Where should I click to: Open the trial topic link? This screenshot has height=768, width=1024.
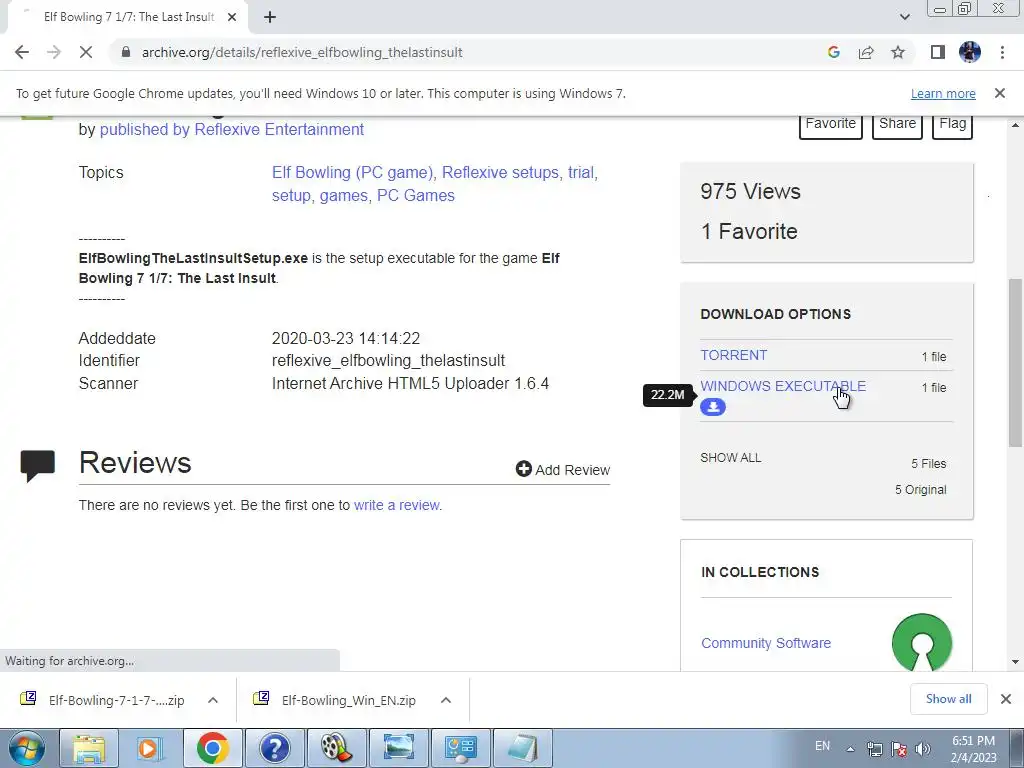(581, 172)
